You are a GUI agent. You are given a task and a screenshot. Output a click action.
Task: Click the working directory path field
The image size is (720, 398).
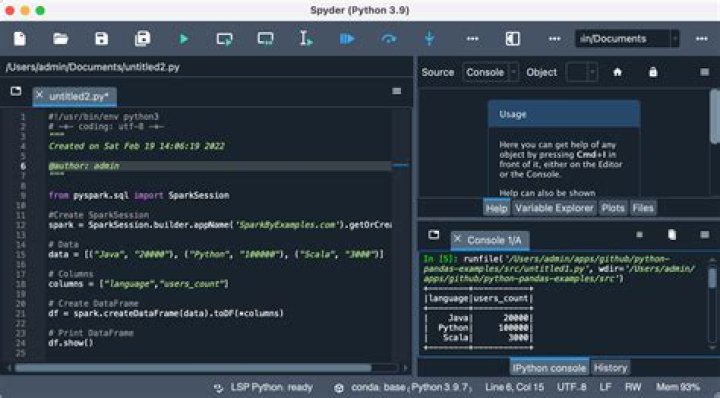click(x=623, y=39)
